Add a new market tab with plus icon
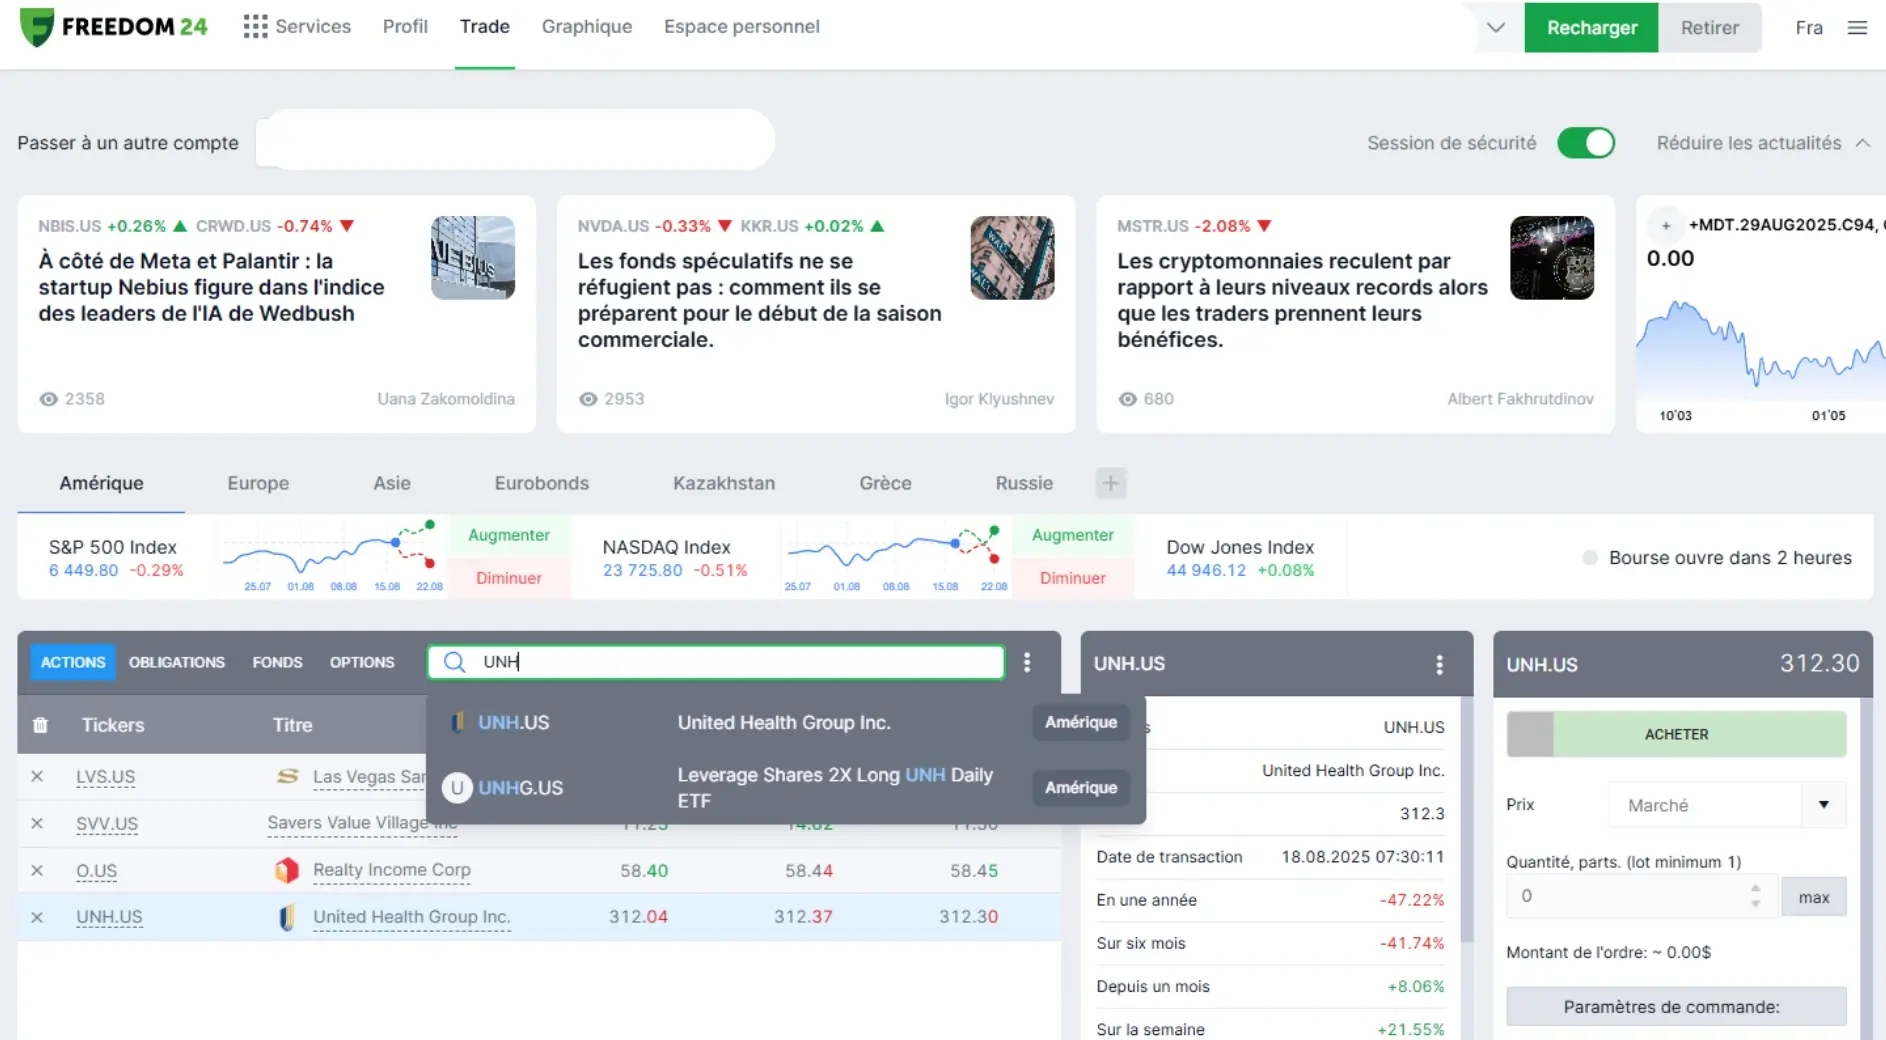The height and width of the screenshot is (1040, 1886). click(x=1110, y=483)
